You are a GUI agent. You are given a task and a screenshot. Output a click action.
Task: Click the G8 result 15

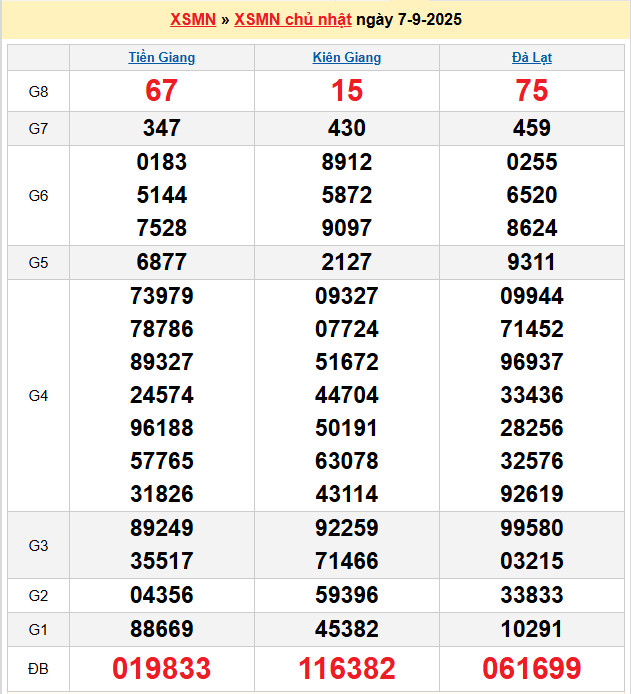click(347, 91)
